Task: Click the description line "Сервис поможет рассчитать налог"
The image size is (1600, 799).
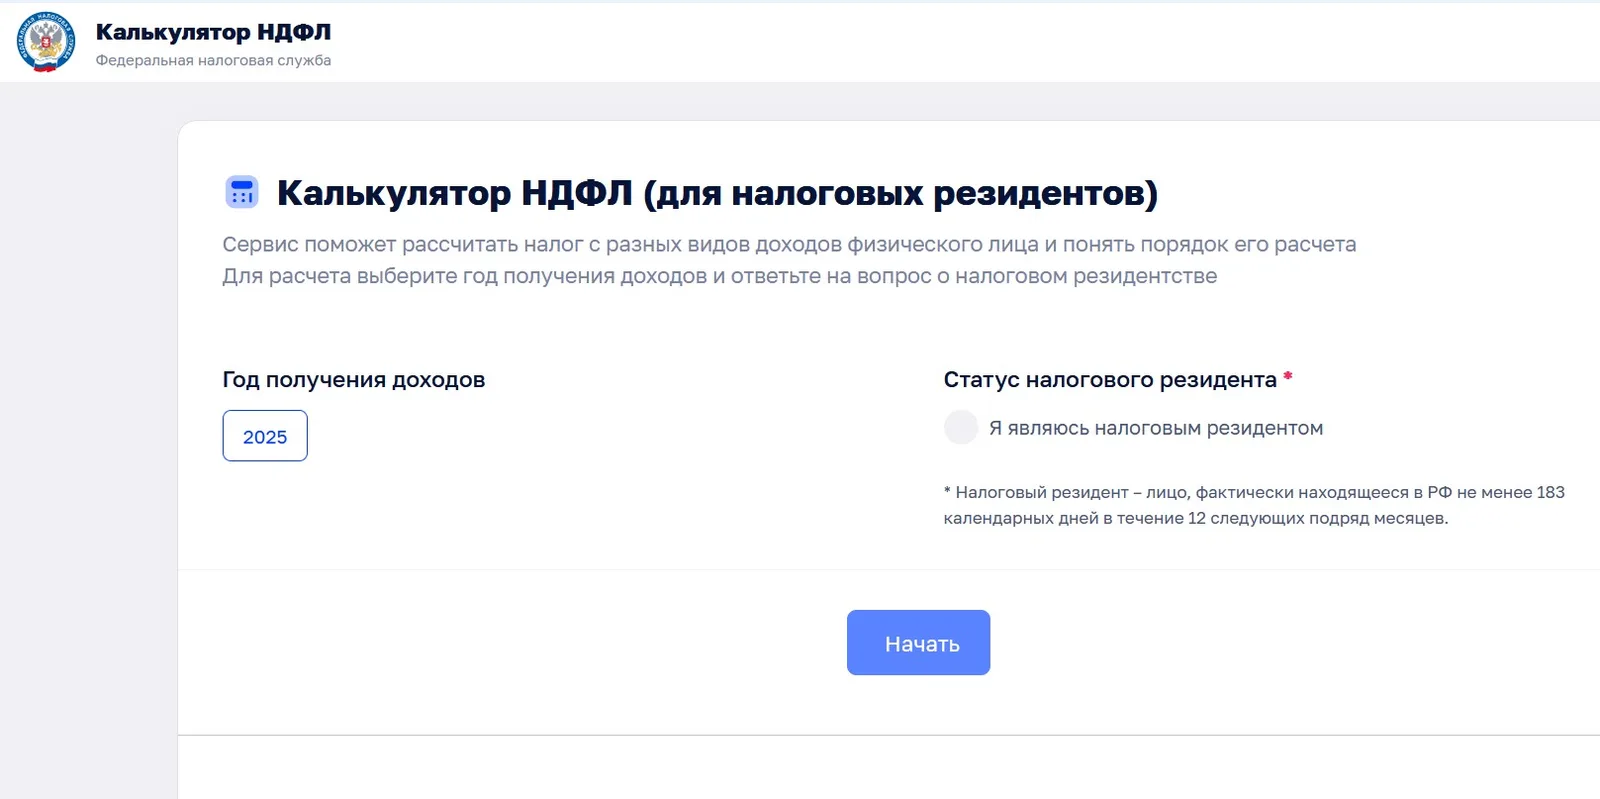Action: pyautogui.click(x=789, y=244)
